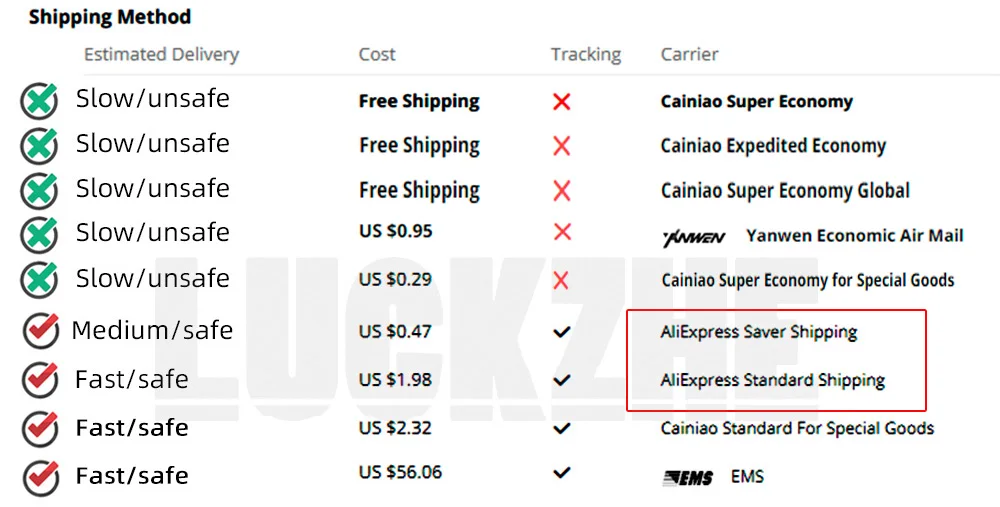Click the green X icon beside Cainiao Super Economy
Viewport: 1000px width, 507px height.
[x=39, y=101]
